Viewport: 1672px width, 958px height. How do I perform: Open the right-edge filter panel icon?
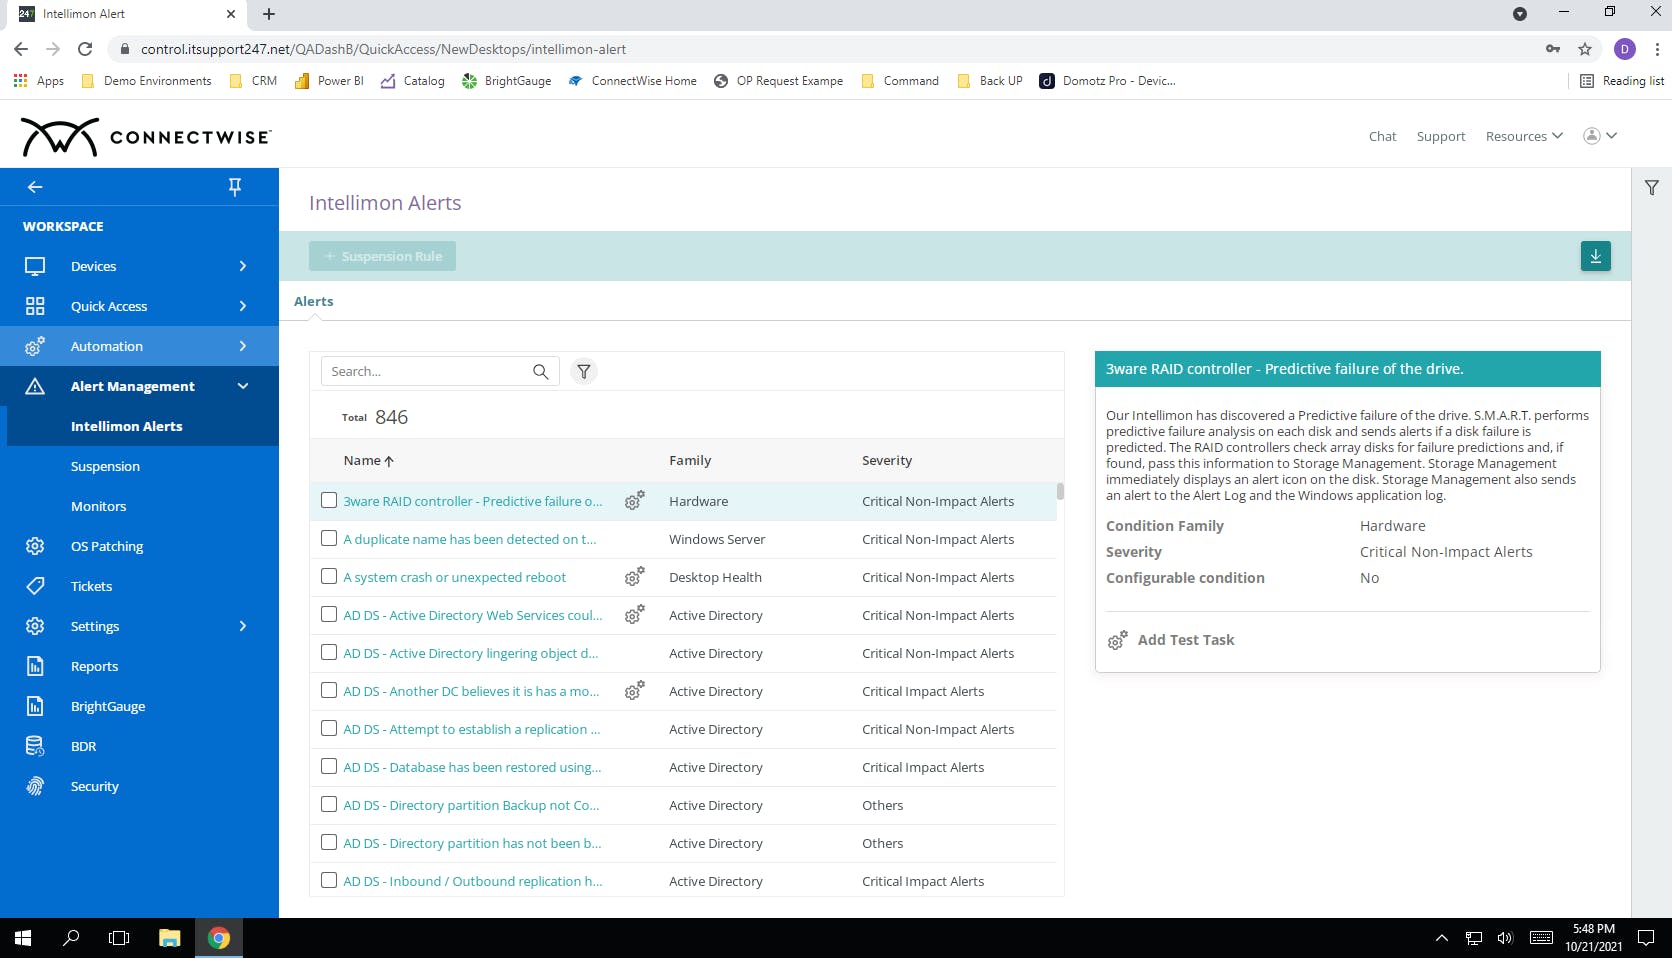[1651, 187]
